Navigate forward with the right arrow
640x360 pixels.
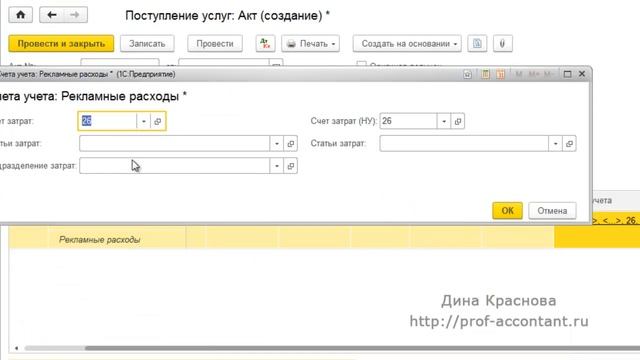75,16
